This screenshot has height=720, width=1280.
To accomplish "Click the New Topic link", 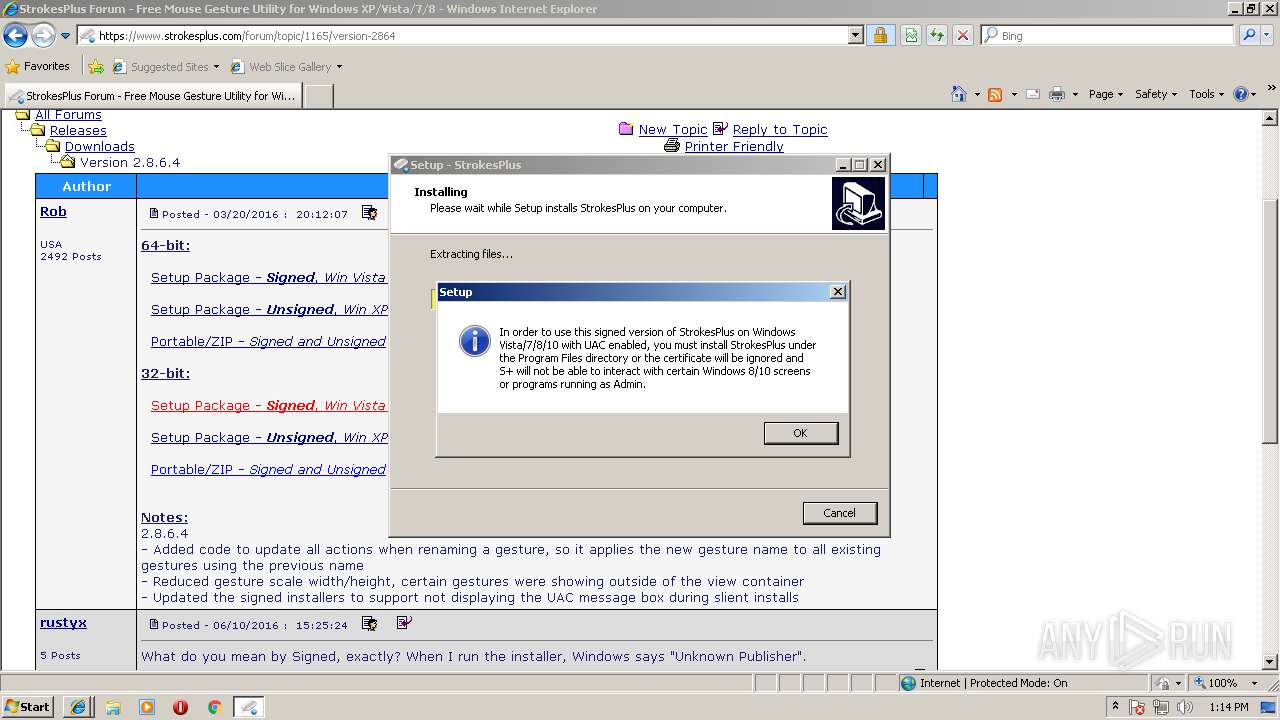I will 672,129.
